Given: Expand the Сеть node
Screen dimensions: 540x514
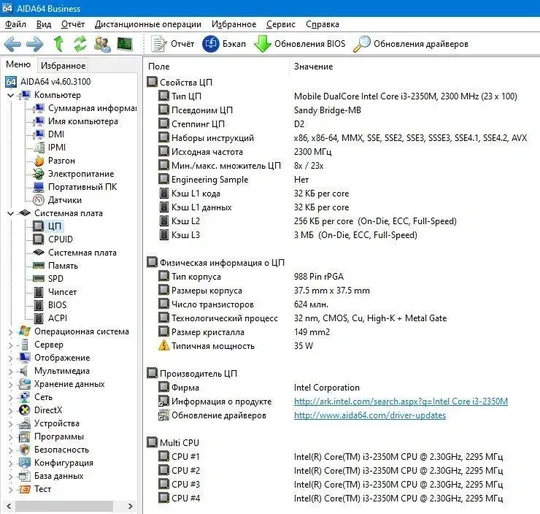Looking at the screenshot, I should click(11, 397).
